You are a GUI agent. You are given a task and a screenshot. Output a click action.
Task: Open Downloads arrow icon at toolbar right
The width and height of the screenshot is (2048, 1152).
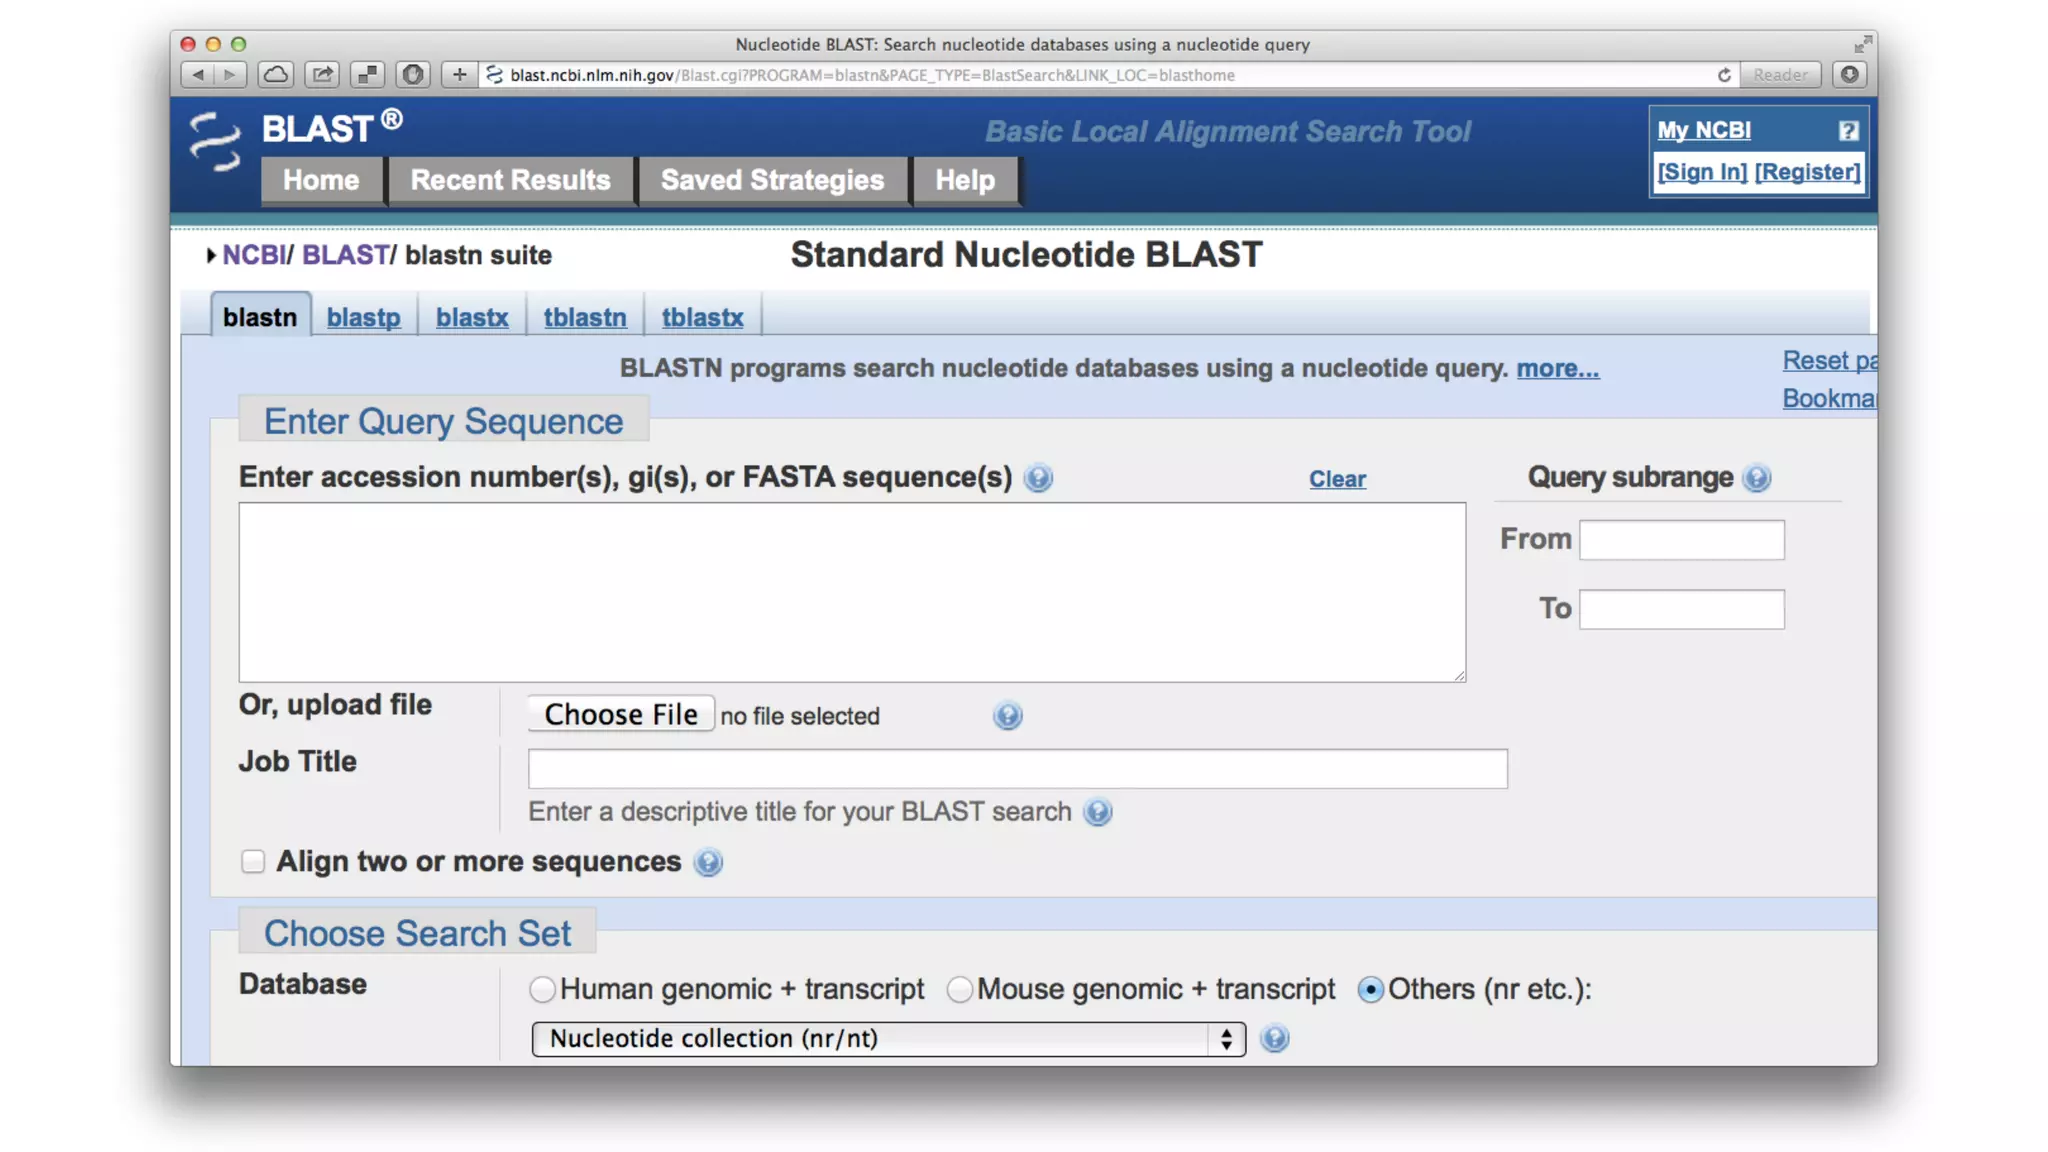[x=1850, y=75]
